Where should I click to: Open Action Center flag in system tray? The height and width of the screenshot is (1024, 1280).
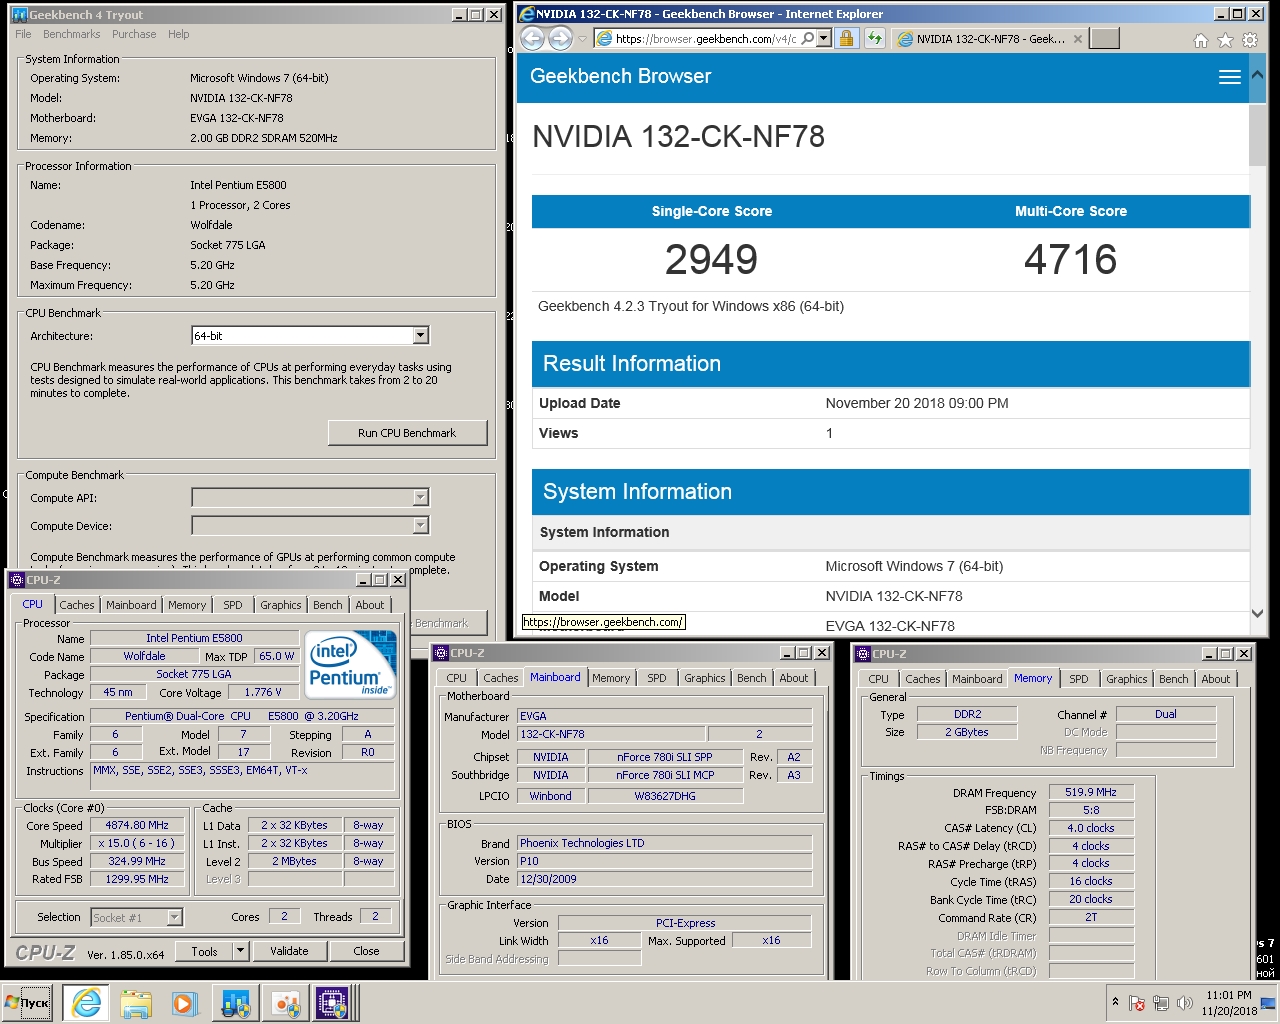1137,1003
